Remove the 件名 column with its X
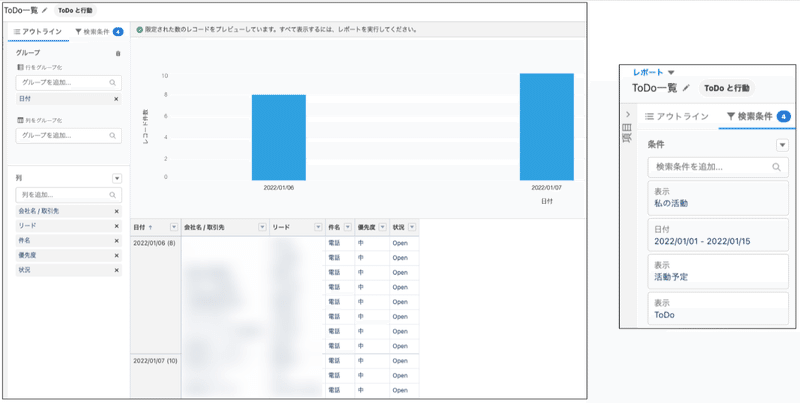The height and width of the screenshot is (403, 800). click(116, 240)
